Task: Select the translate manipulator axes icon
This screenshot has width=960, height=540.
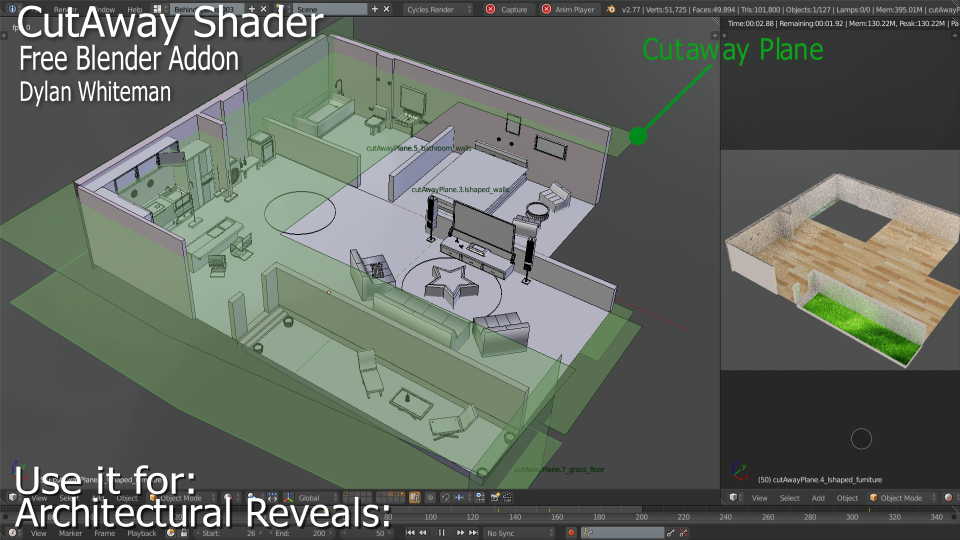Action: [x=287, y=498]
